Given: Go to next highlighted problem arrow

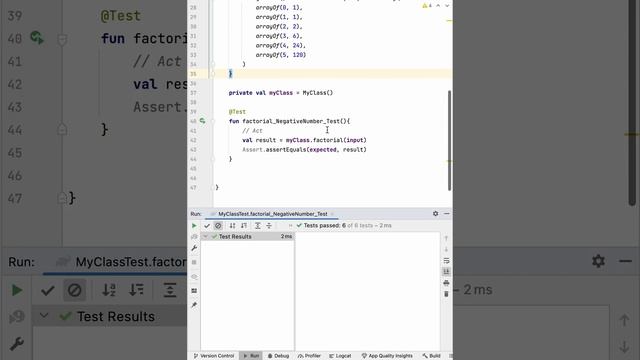Looking at the screenshot, I should pos(447,6).
